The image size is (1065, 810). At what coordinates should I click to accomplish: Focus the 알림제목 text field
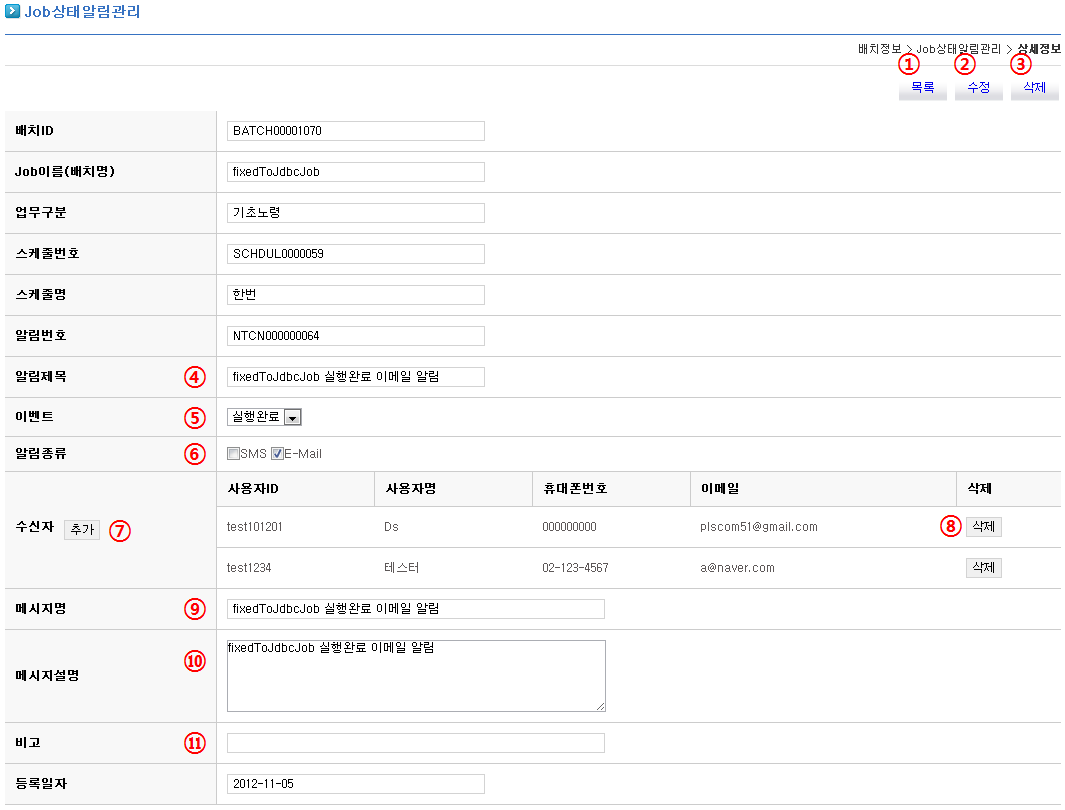(355, 377)
